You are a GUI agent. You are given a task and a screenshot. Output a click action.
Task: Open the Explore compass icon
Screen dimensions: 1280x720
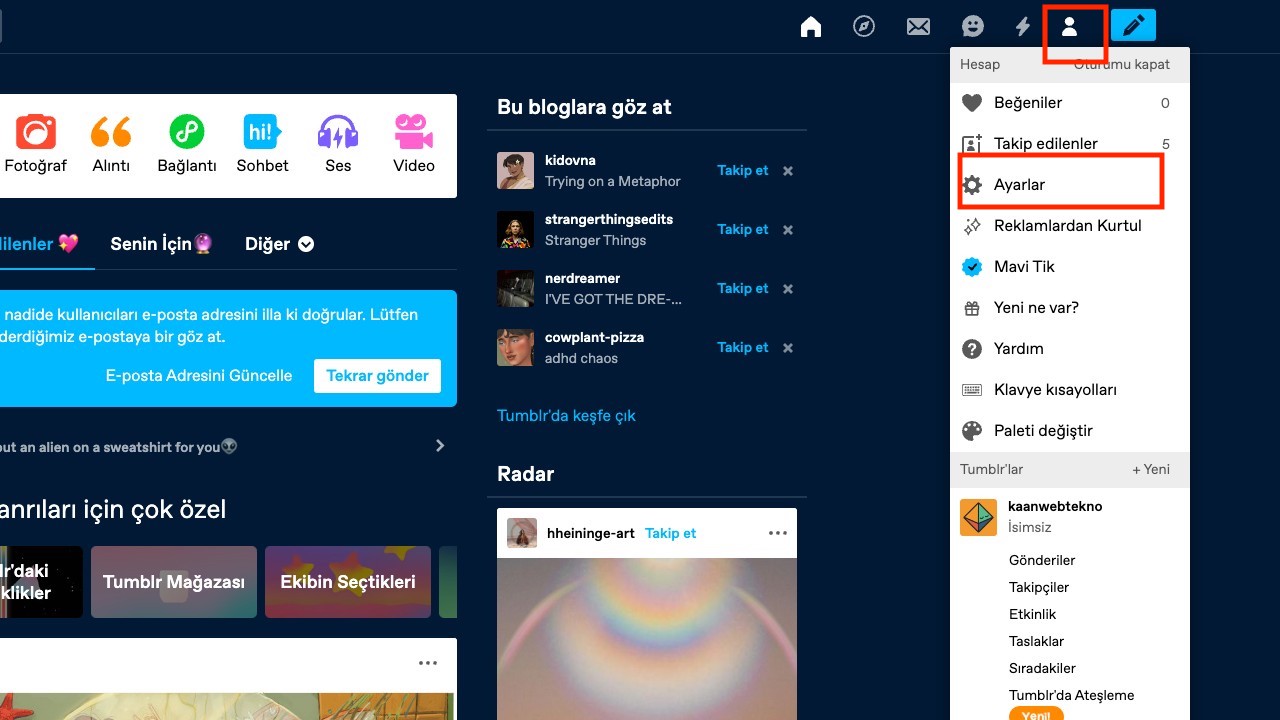coord(864,27)
